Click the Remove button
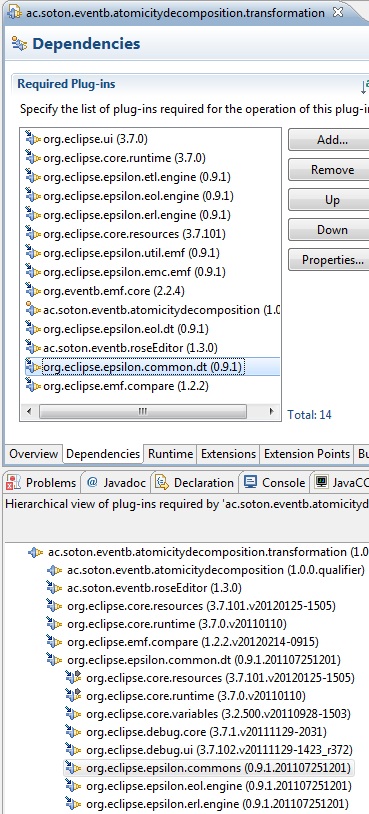 pos(330,170)
